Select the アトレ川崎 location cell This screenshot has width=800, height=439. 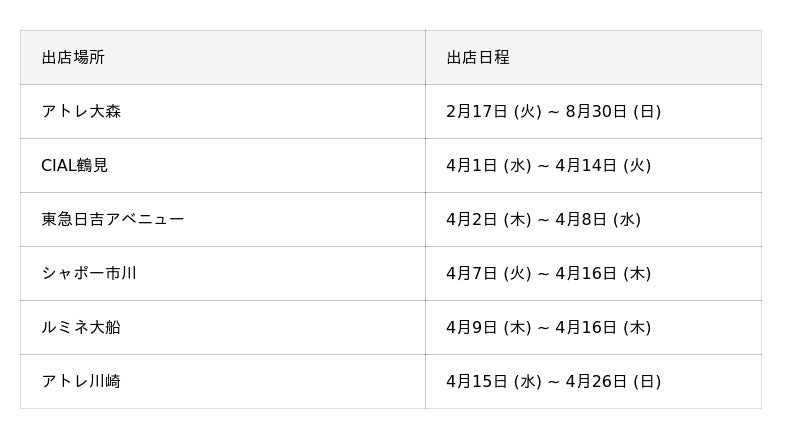(x=81, y=382)
